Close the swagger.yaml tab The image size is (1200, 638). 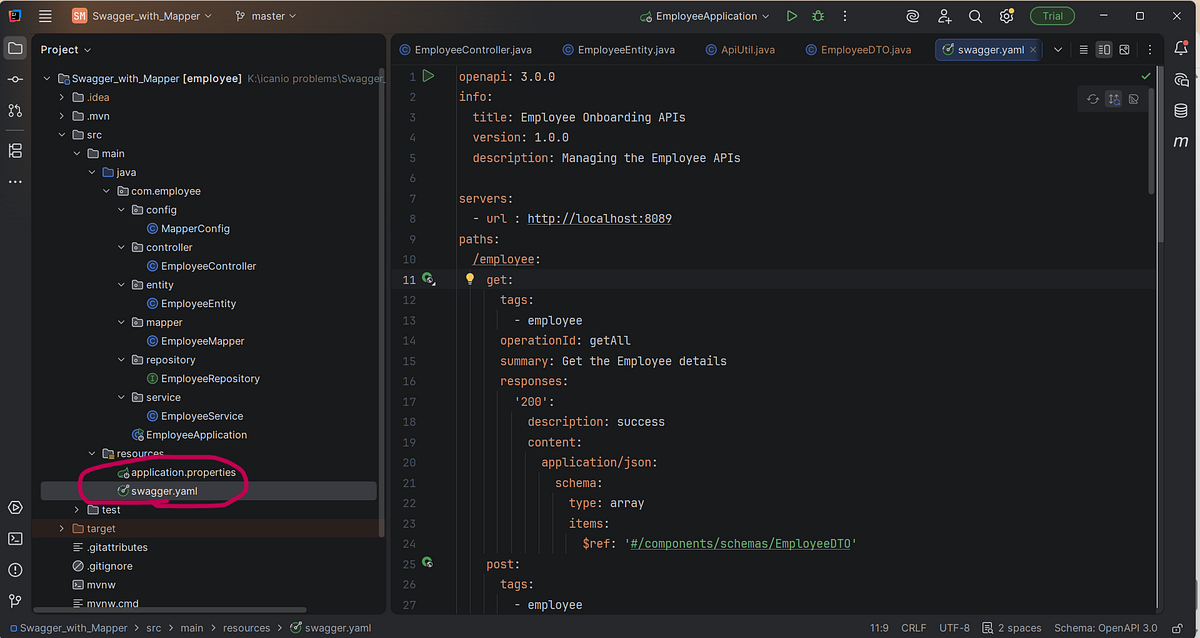[1034, 49]
